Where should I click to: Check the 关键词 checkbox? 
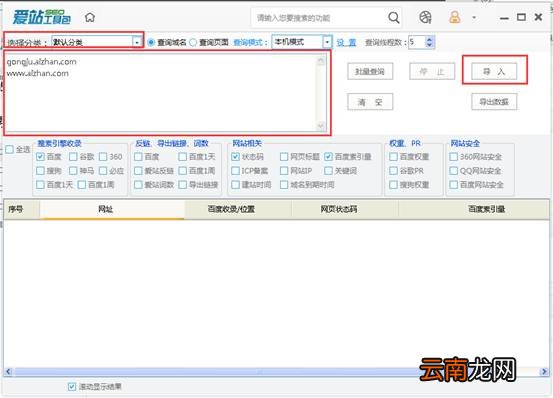(x=328, y=171)
